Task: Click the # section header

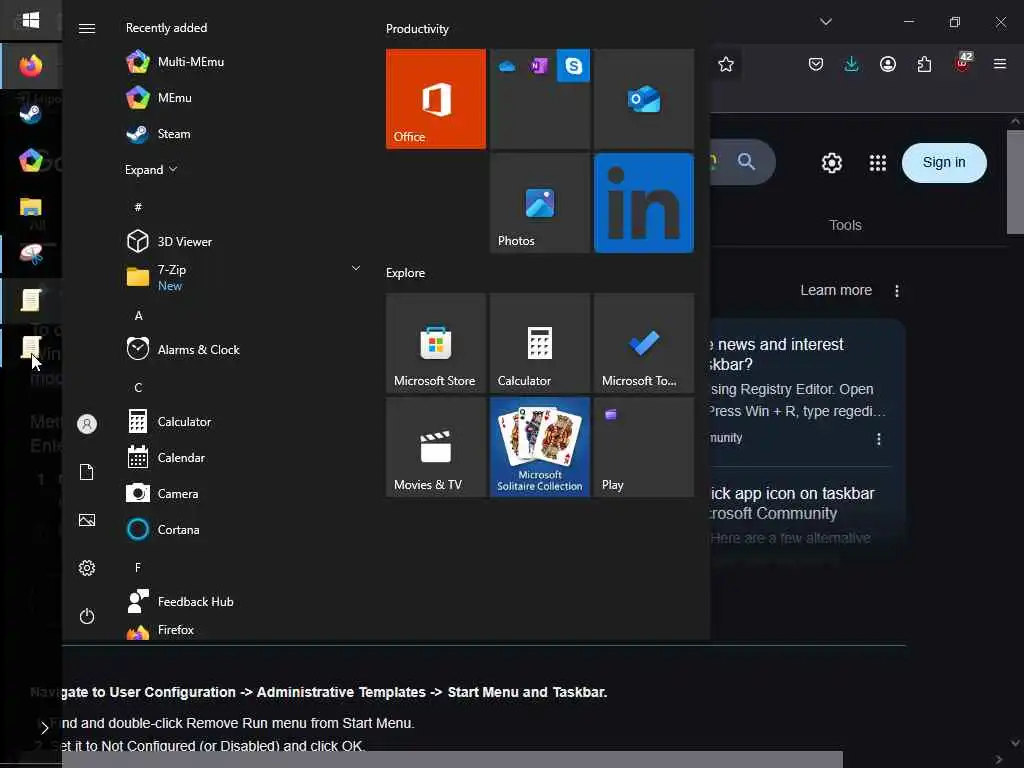Action: (x=138, y=208)
